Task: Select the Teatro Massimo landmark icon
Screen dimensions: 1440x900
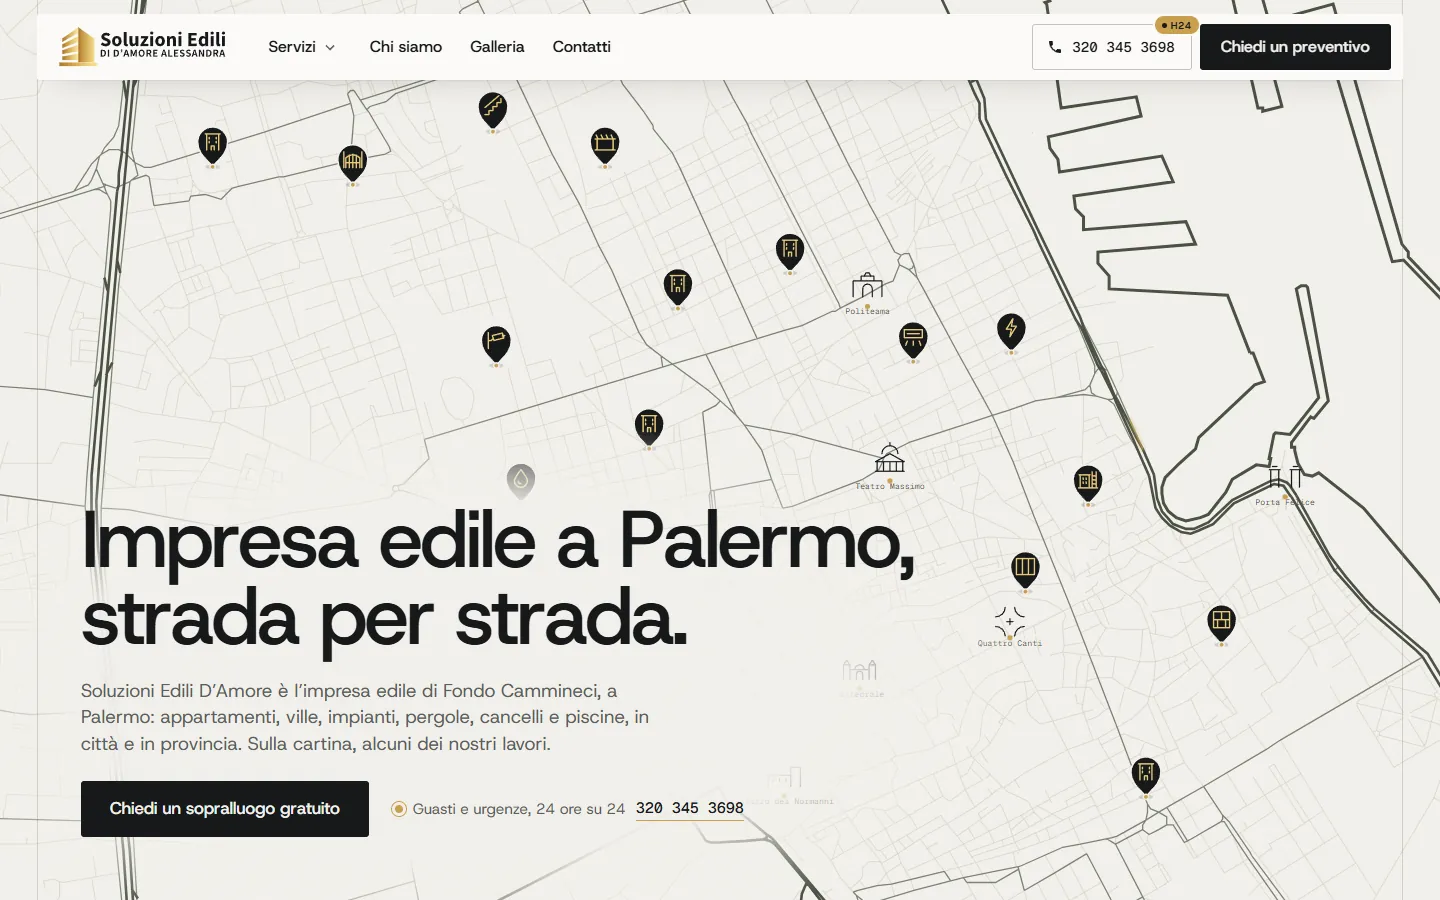Action: pos(890,459)
